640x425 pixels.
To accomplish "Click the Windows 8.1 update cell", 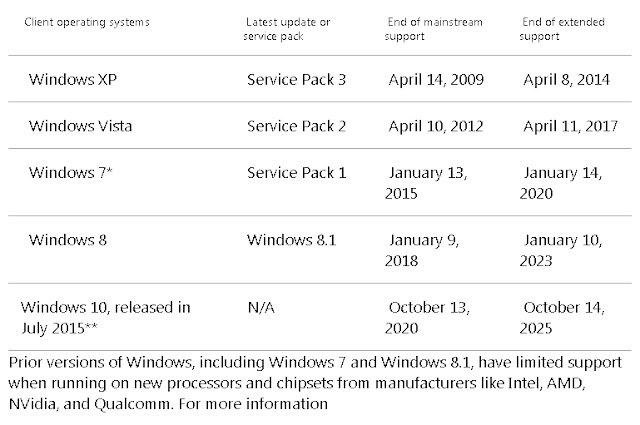I will click(x=291, y=240).
